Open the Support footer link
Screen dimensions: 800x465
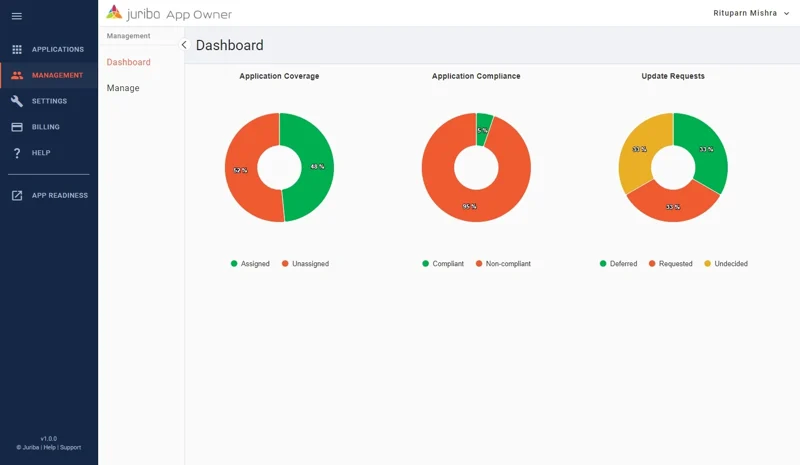(x=70, y=447)
